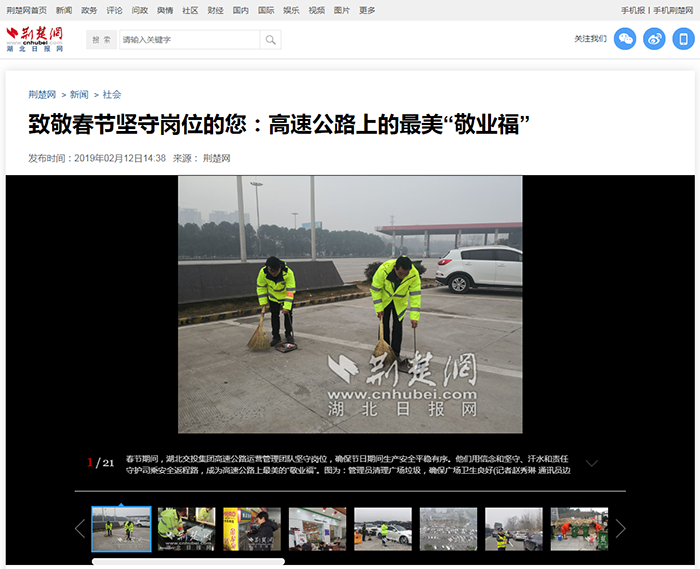Click the 荆楚网首页 link
Viewport: 700px width, 569px height.
(x=27, y=10)
